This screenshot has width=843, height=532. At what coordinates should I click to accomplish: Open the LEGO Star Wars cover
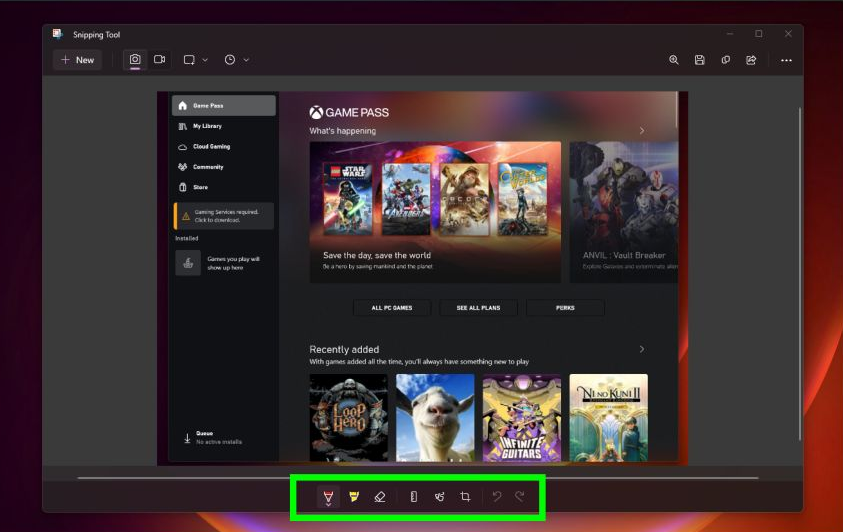tap(348, 199)
